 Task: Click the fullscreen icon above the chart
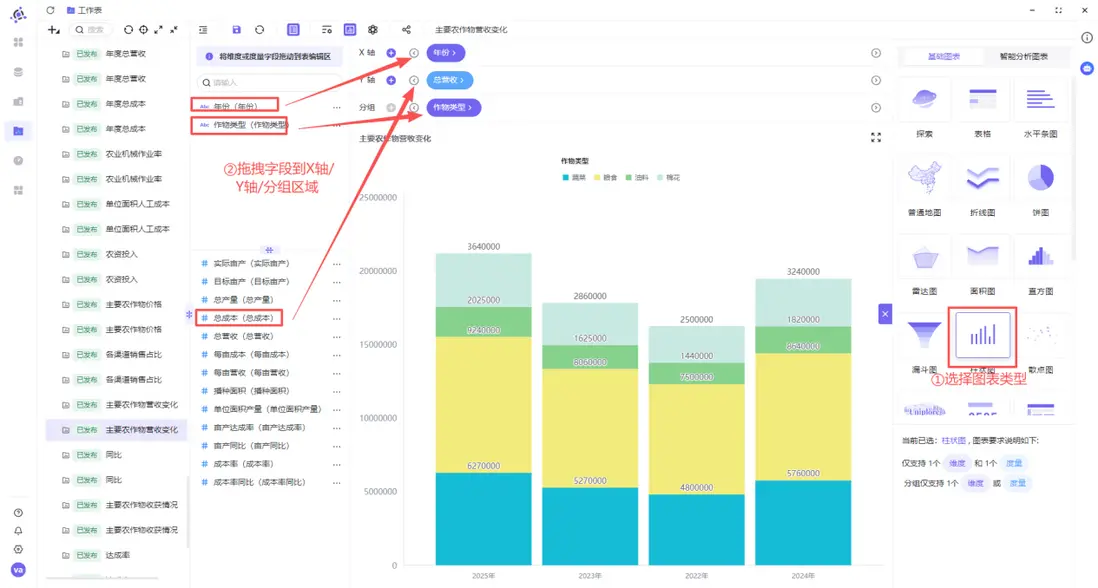coord(876,138)
